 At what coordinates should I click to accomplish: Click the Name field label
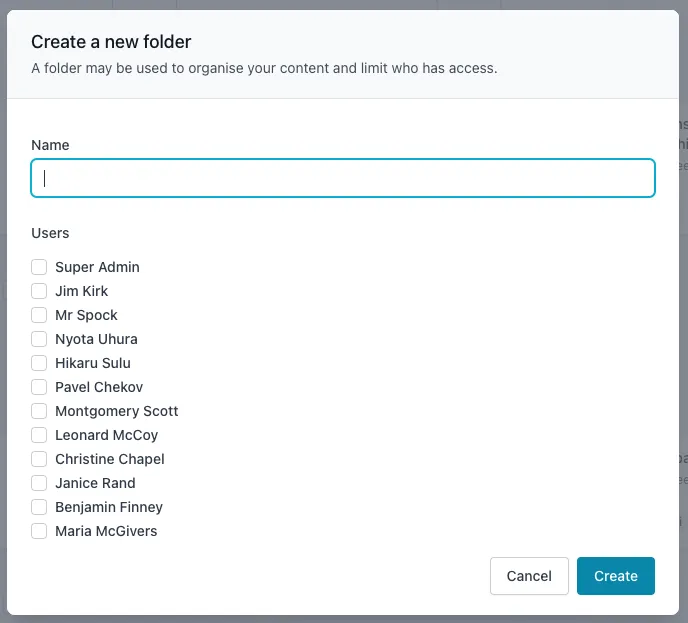click(x=50, y=145)
